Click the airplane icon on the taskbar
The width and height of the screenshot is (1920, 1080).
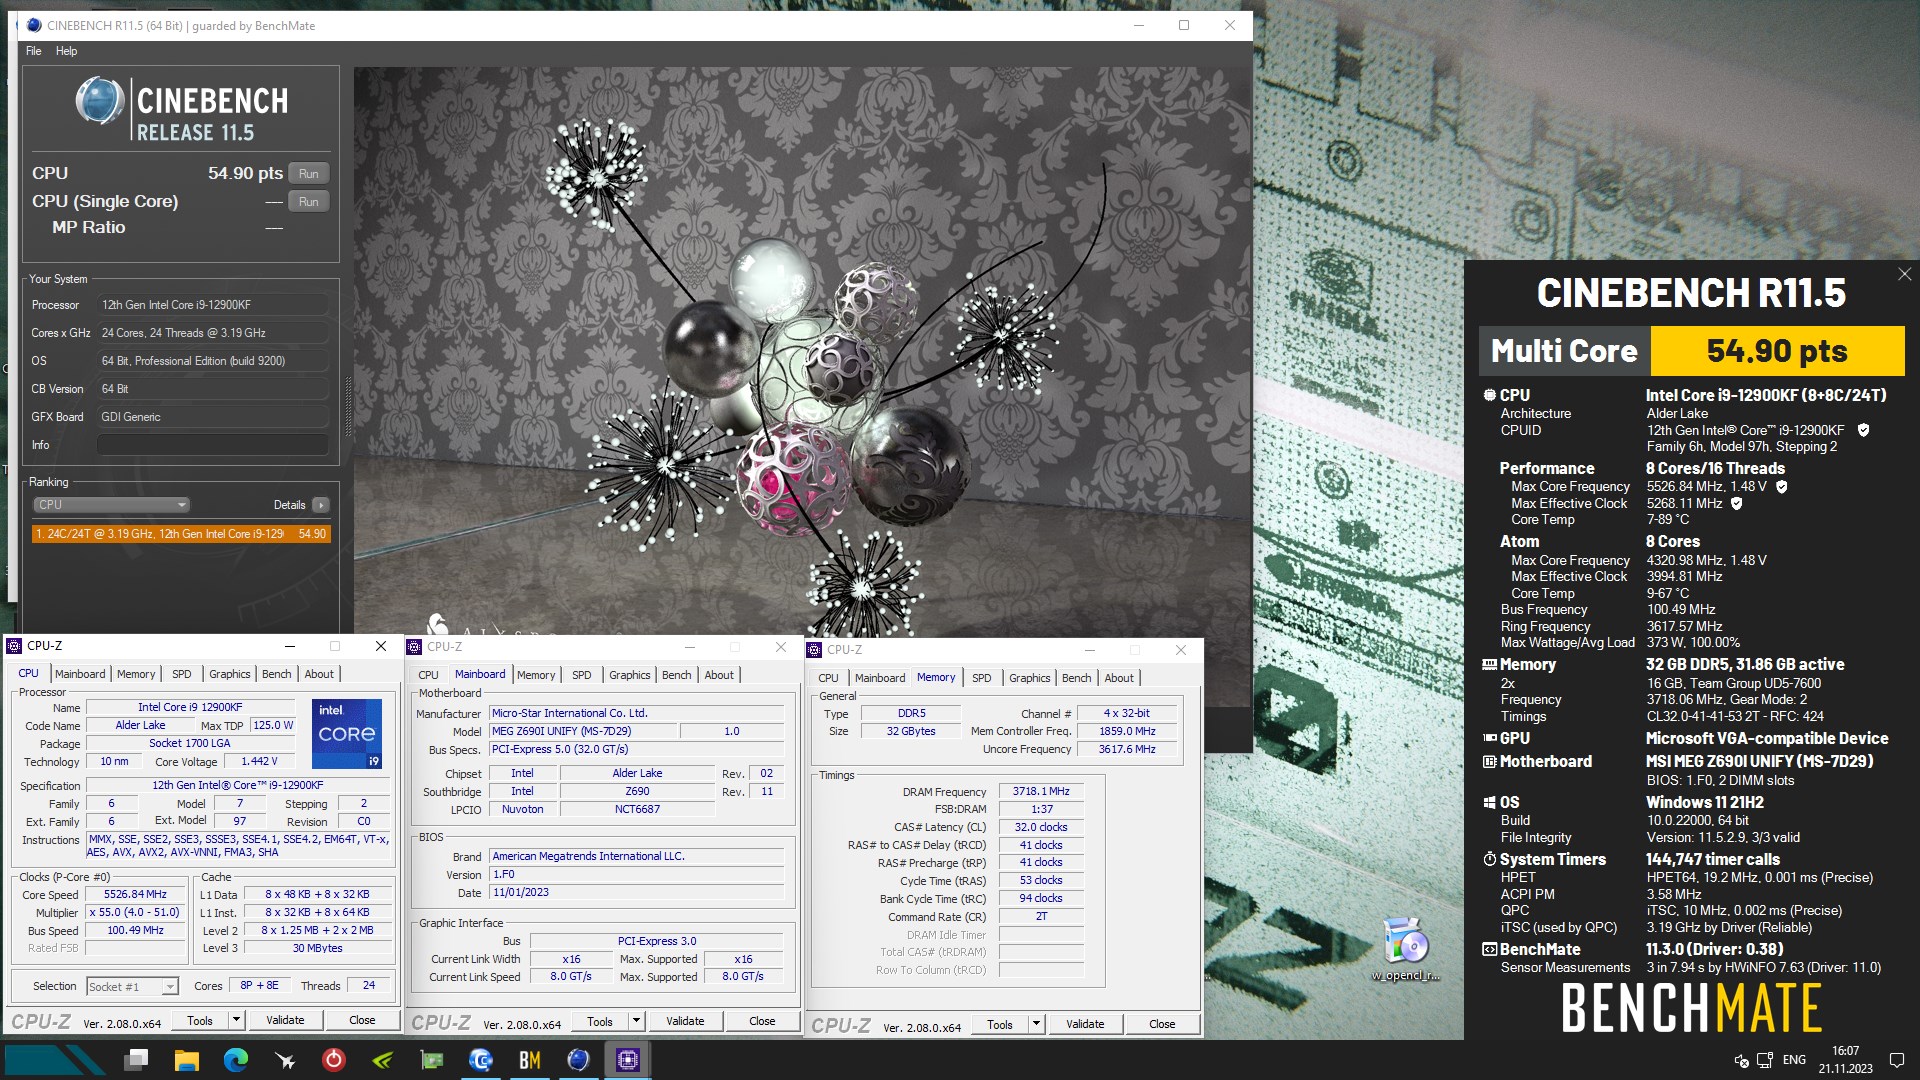pyautogui.click(x=285, y=1060)
